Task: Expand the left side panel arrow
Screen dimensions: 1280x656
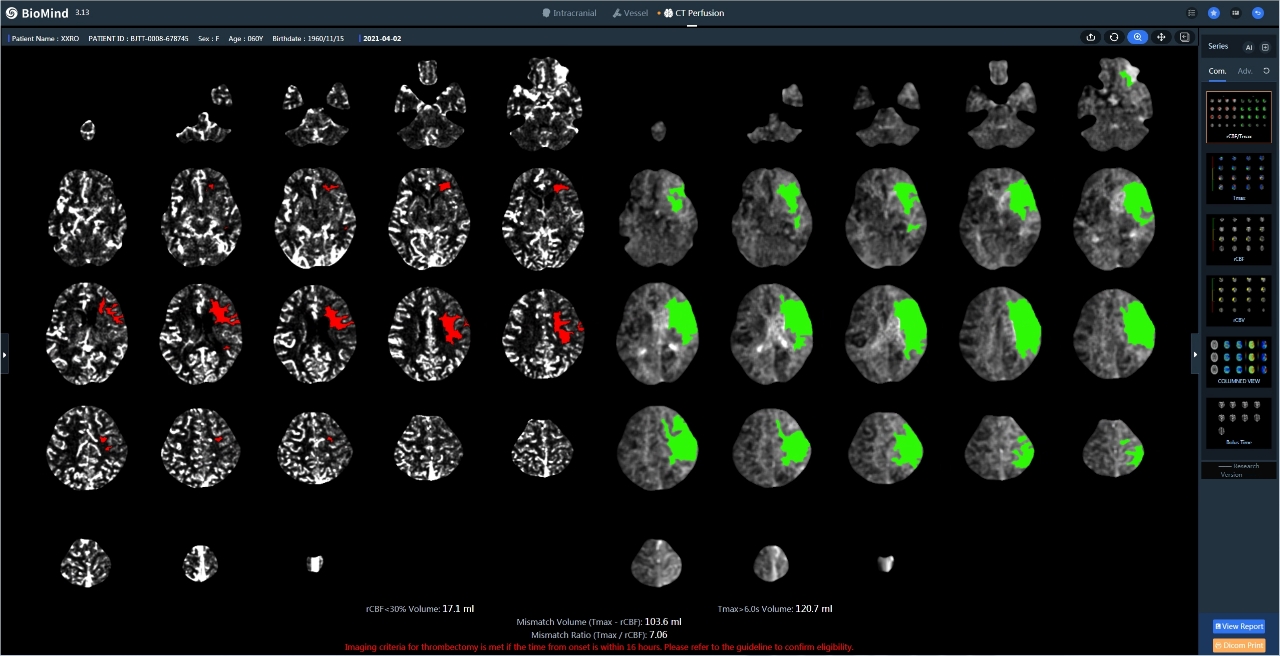Action: click(x=4, y=354)
